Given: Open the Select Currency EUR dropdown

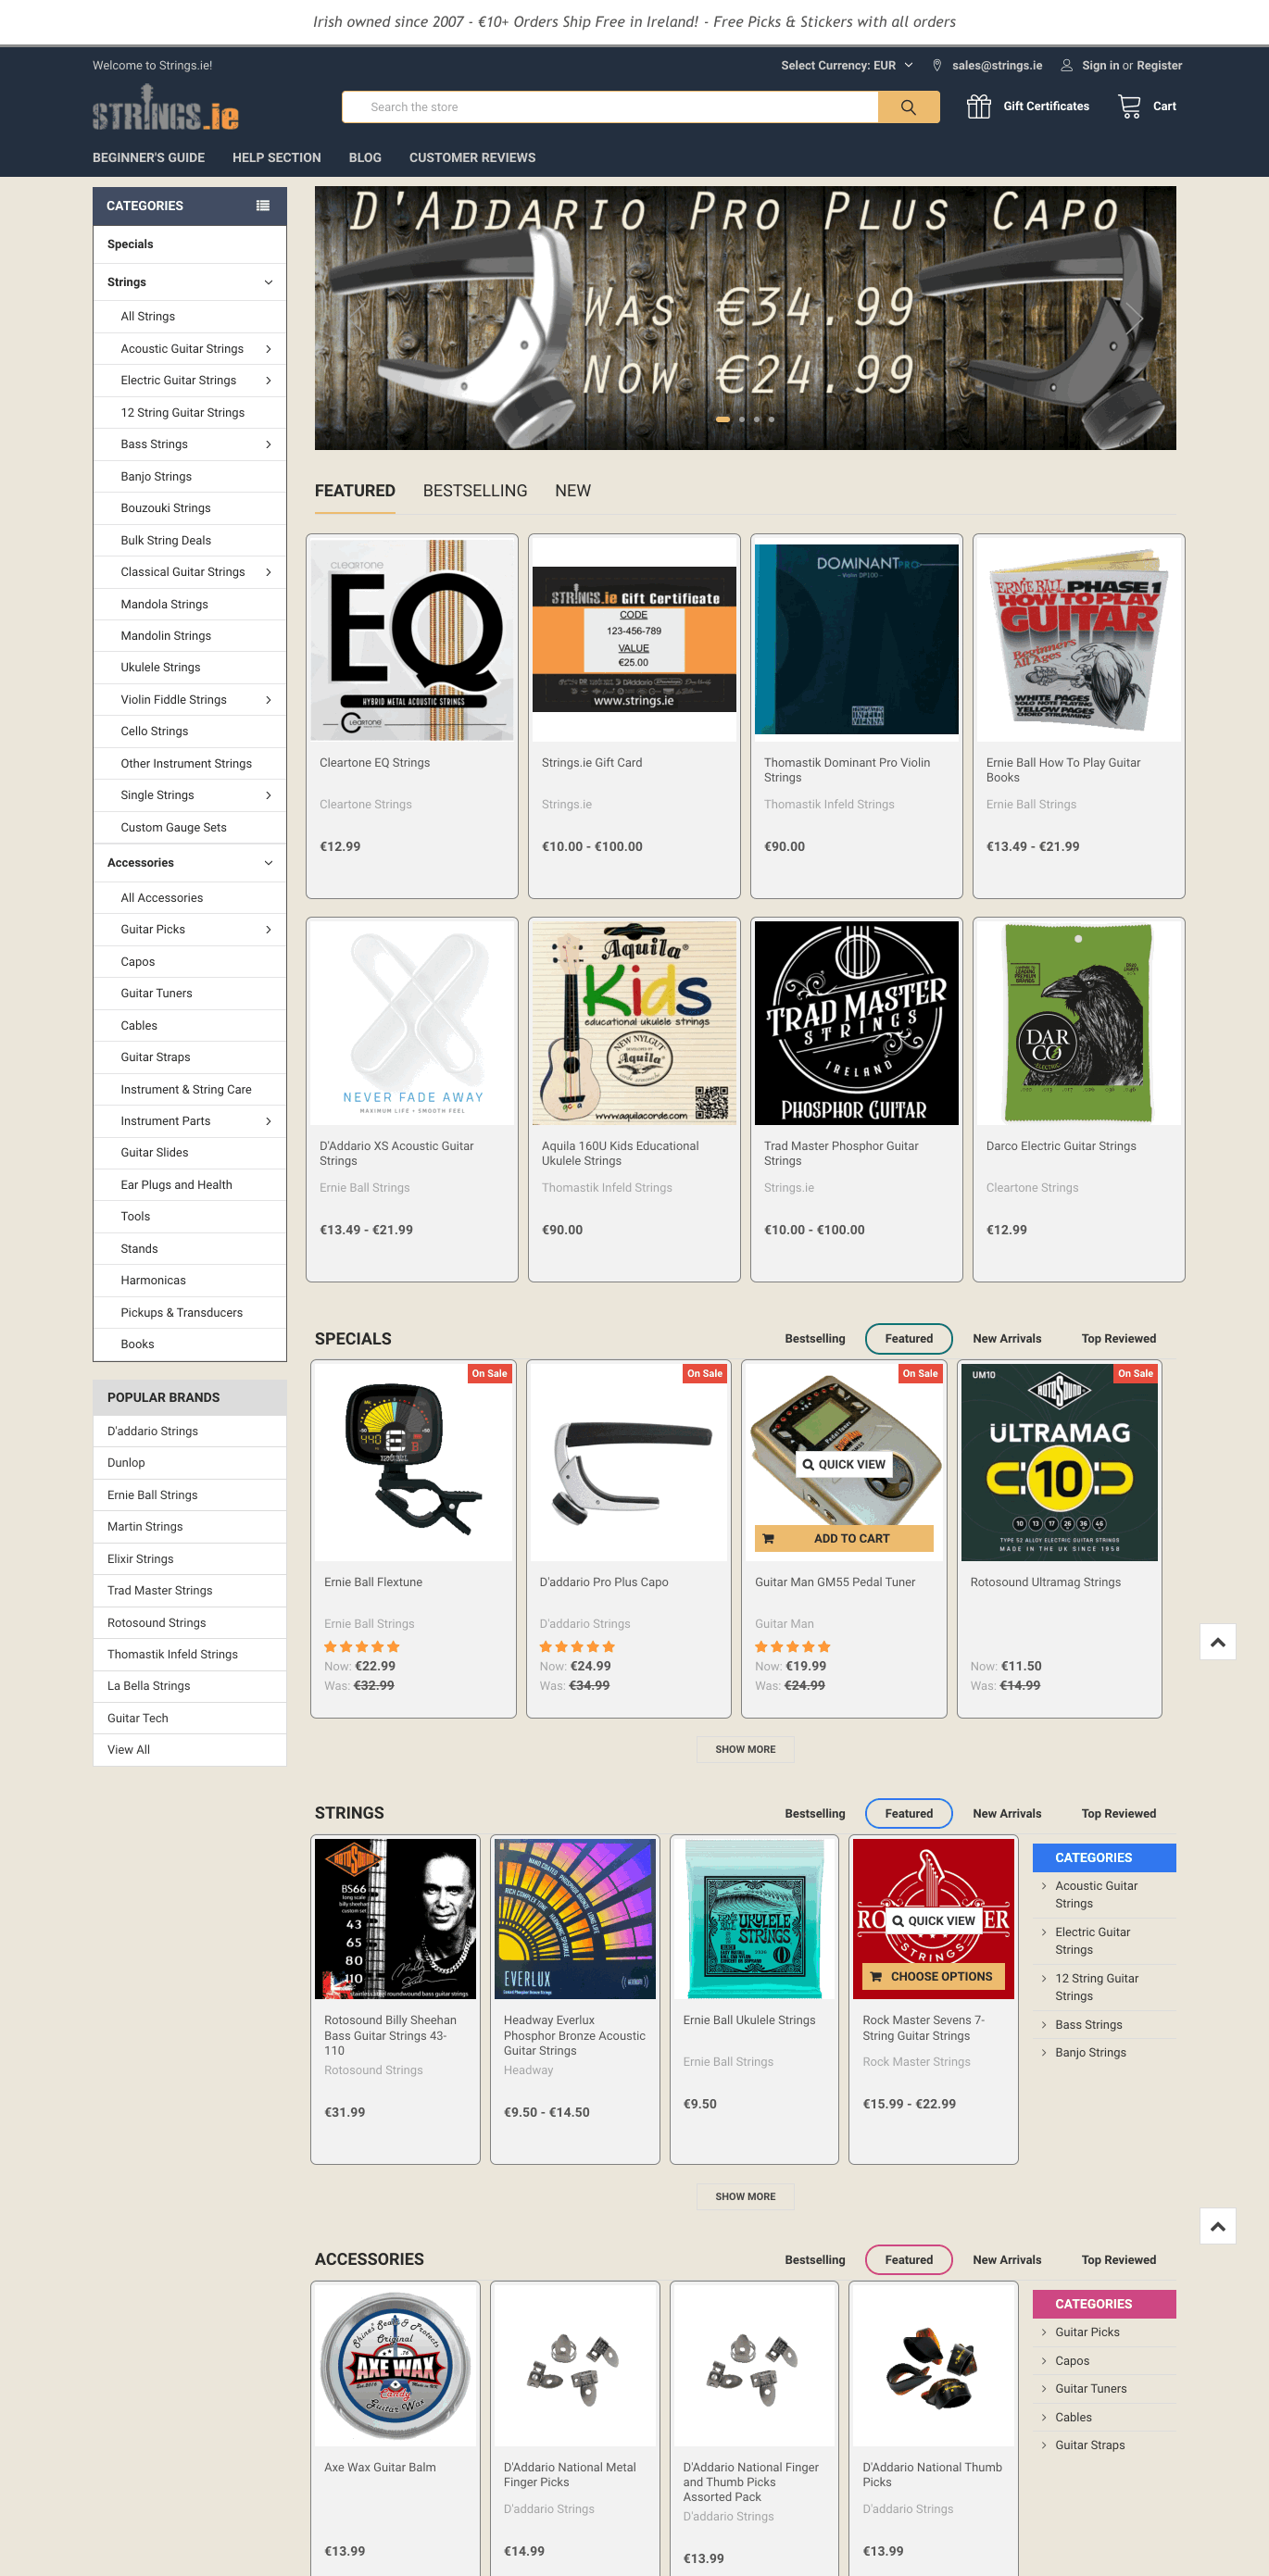Looking at the screenshot, I should 847,66.
